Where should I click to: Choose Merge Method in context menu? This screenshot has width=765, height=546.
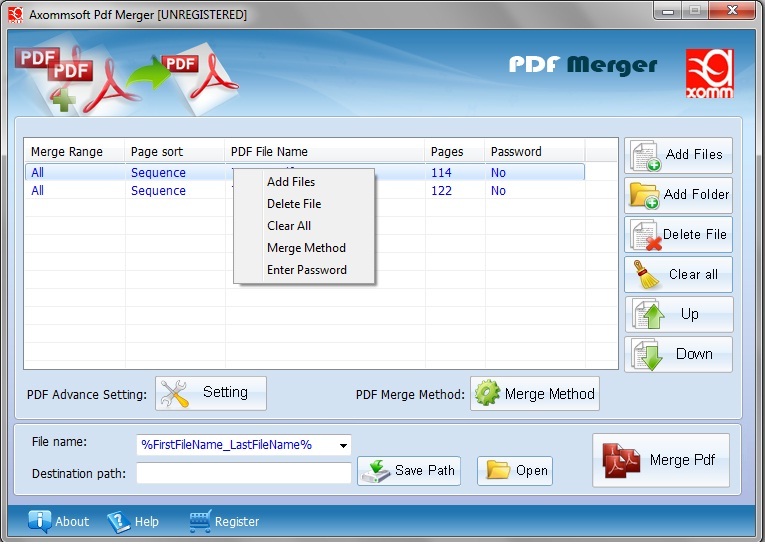coord(306,248)
